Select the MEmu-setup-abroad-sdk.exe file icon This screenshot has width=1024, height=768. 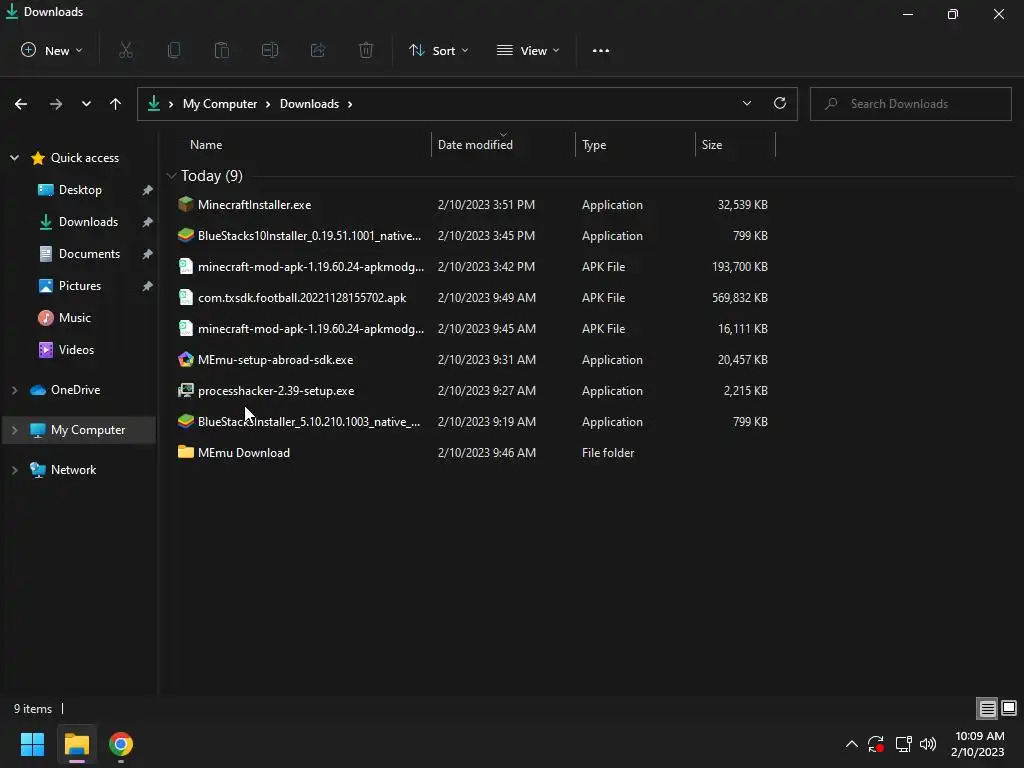pos(185,359)
